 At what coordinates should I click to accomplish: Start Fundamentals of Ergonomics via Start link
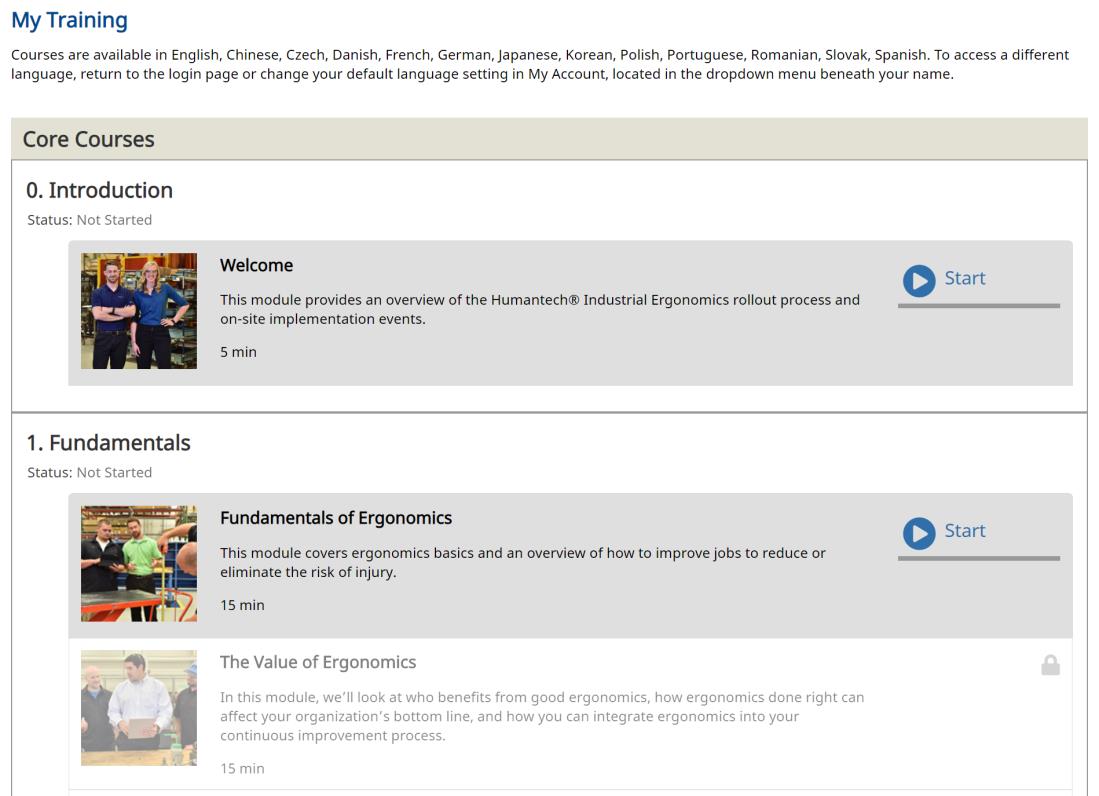pyautogui.click(x=964, y=530)
